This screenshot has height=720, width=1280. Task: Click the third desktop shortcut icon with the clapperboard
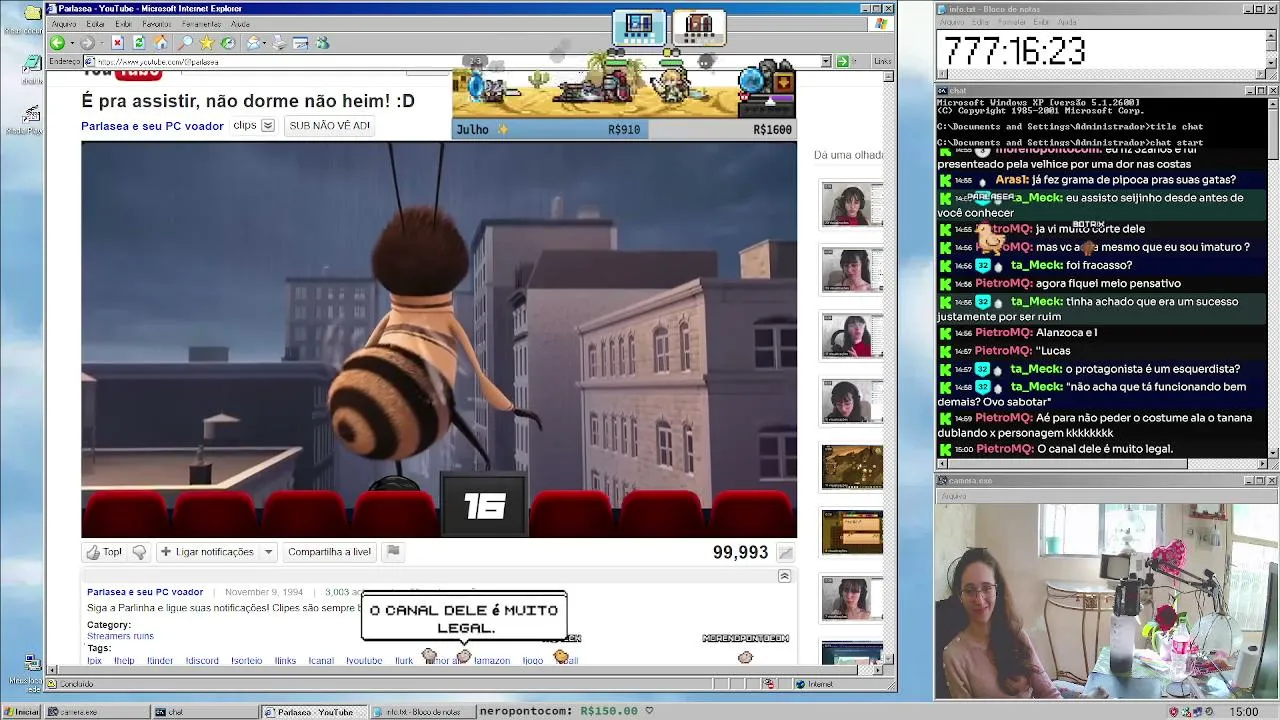[31, 115]
